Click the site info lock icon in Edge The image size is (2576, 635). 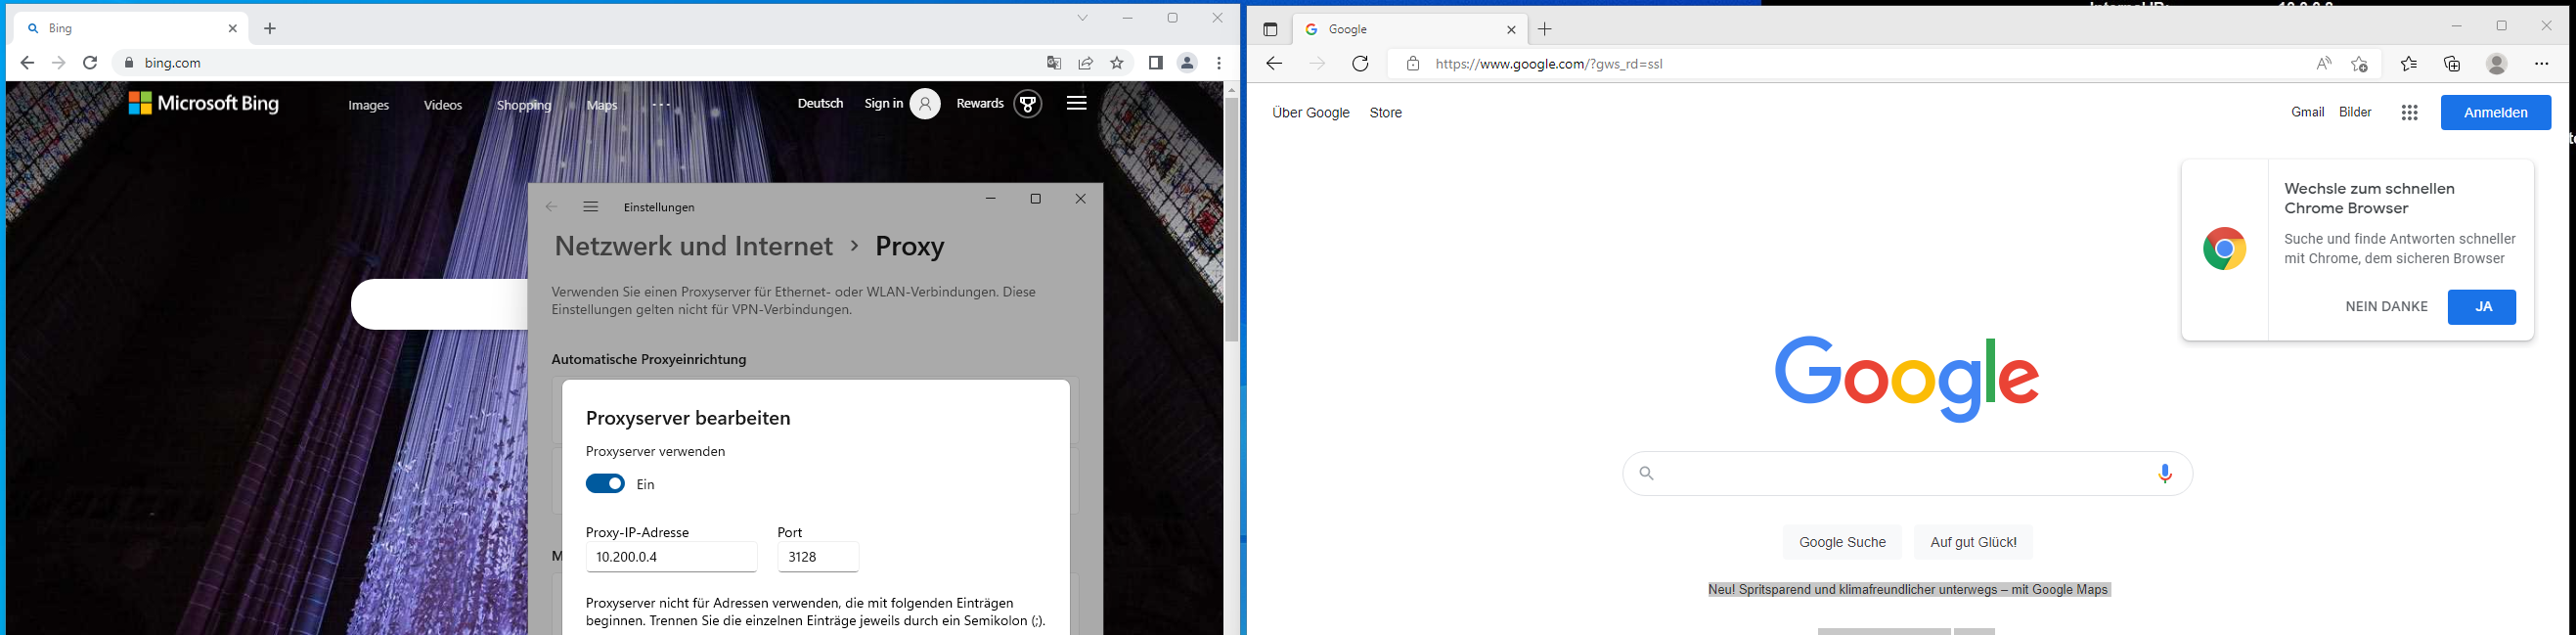[x=1412, y=64]
